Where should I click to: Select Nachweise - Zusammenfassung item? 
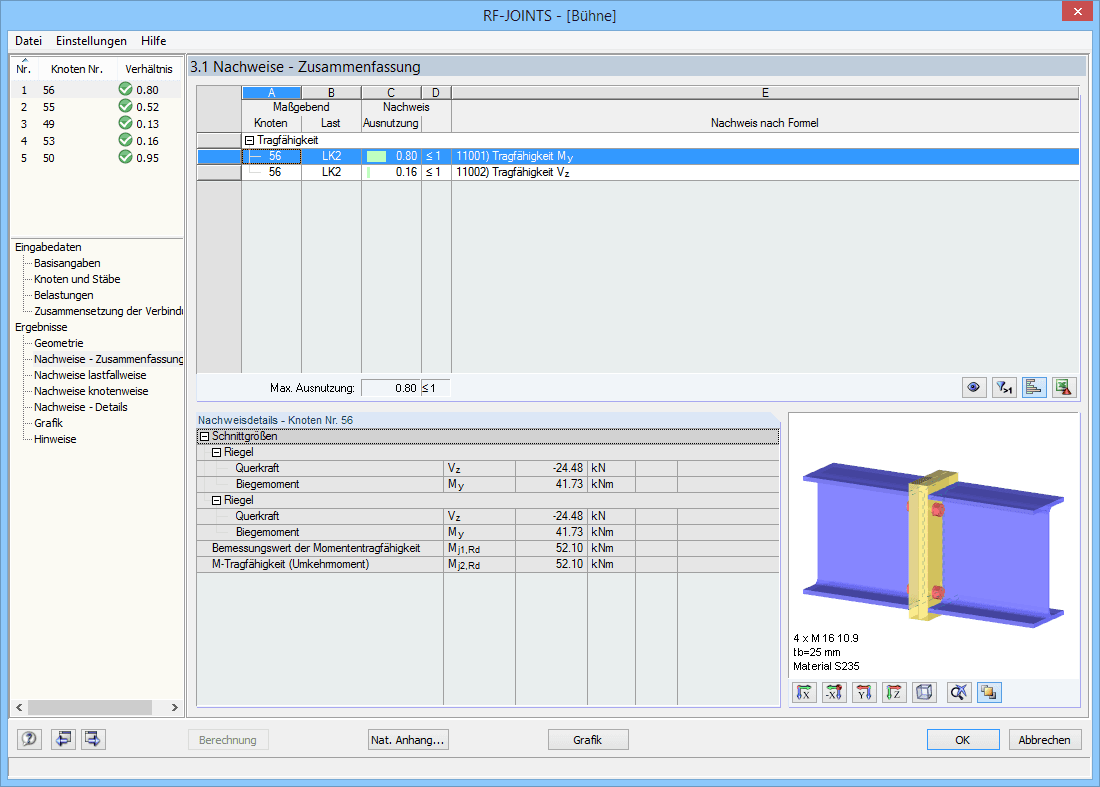click(109, 359)
